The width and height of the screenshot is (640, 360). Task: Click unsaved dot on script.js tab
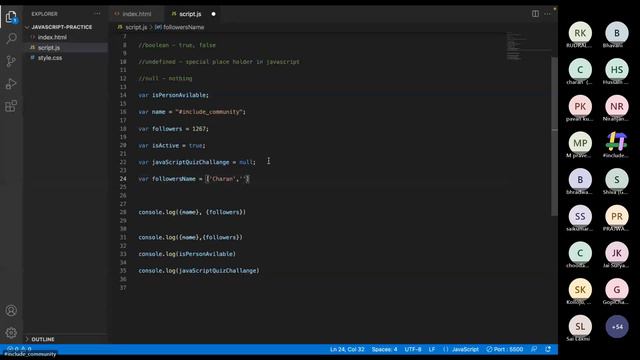coord(213,14)
